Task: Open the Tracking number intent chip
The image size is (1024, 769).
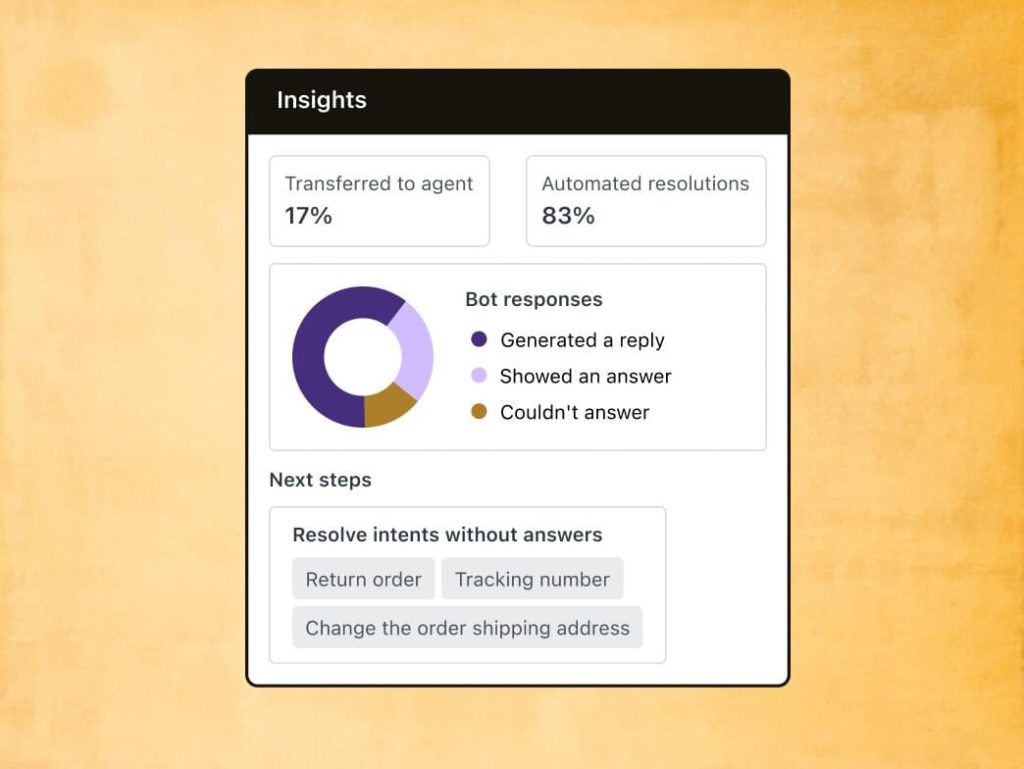Action: pos(532,579)
